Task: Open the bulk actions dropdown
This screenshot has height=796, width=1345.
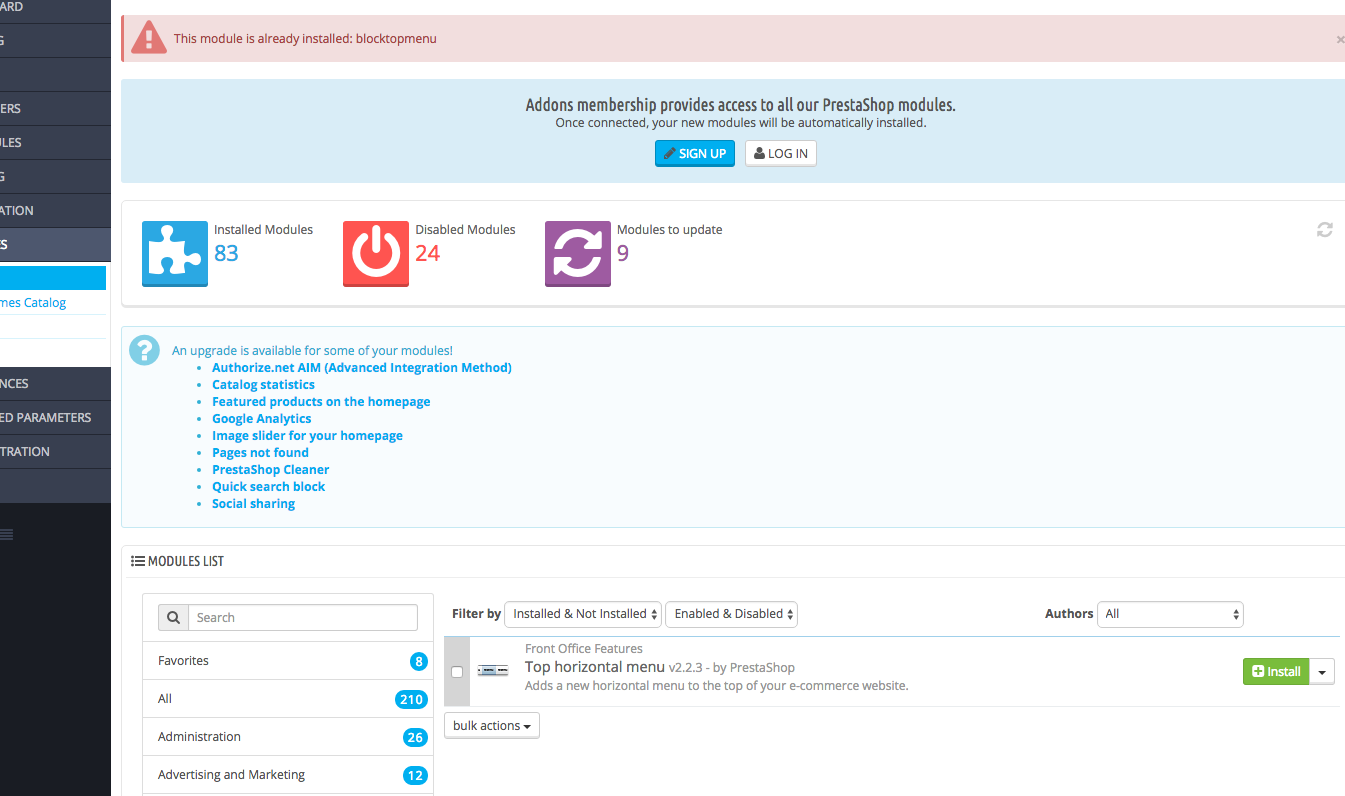Action: (492, 725)
